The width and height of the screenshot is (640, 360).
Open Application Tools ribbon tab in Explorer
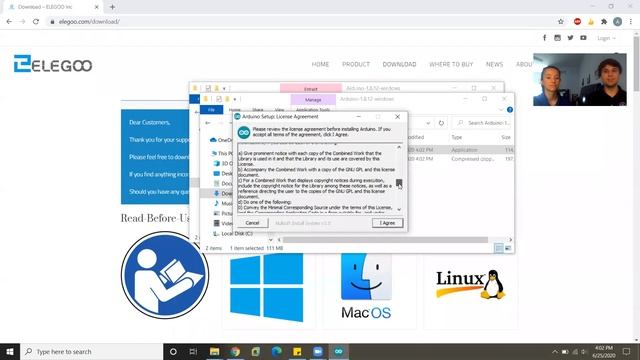(x=313, y=110)
